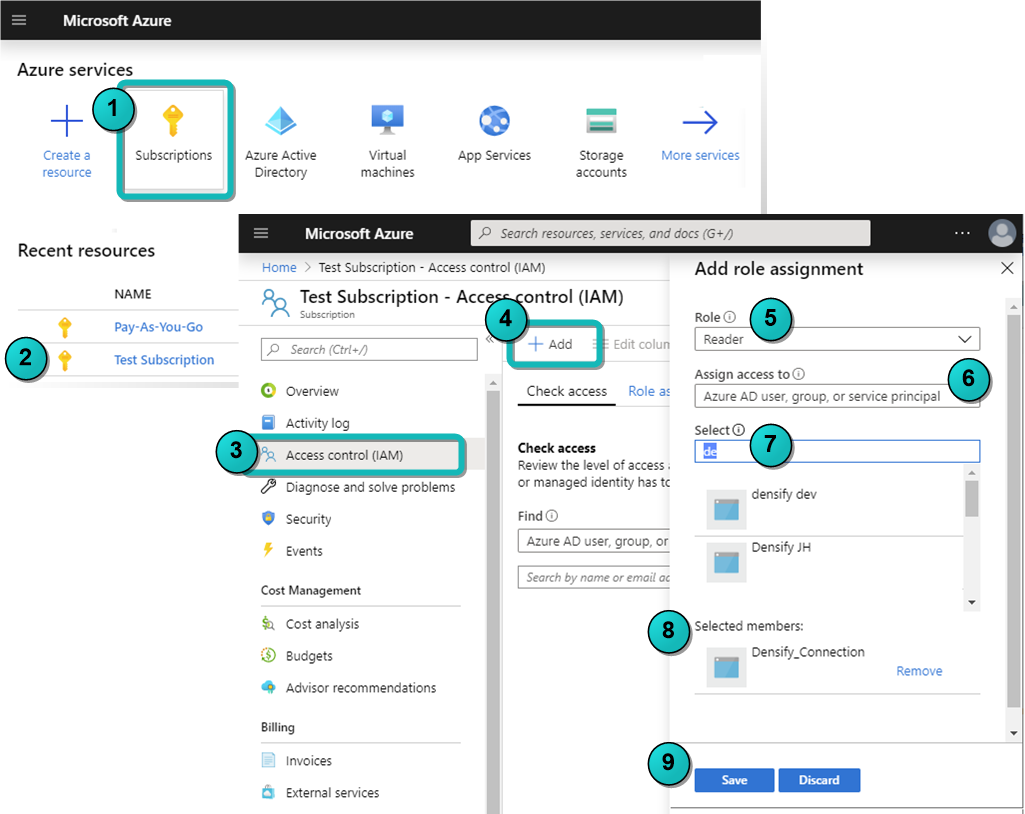
Task: Click the Densify_Connection member thumbnail
Action: coord(726,668)
